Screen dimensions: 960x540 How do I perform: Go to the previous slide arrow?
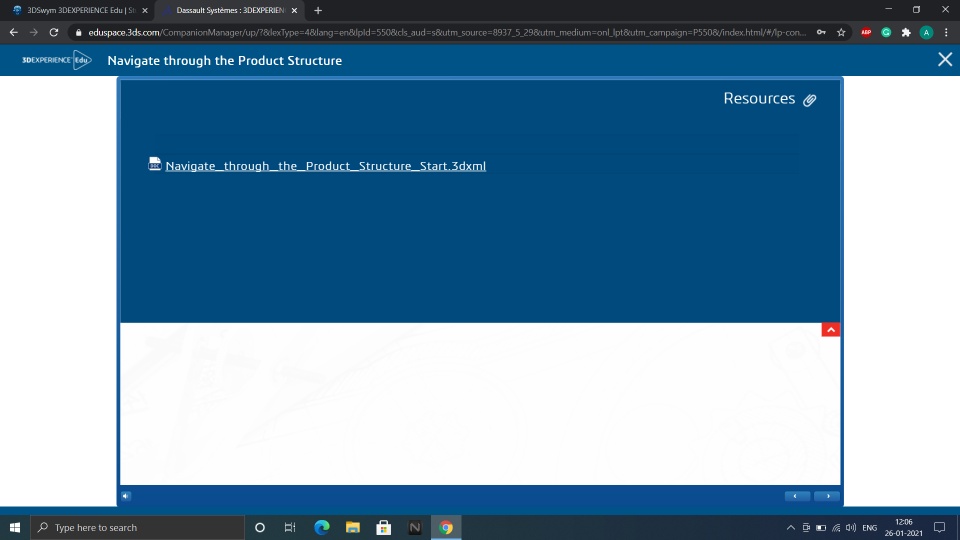tap(797, 496)
